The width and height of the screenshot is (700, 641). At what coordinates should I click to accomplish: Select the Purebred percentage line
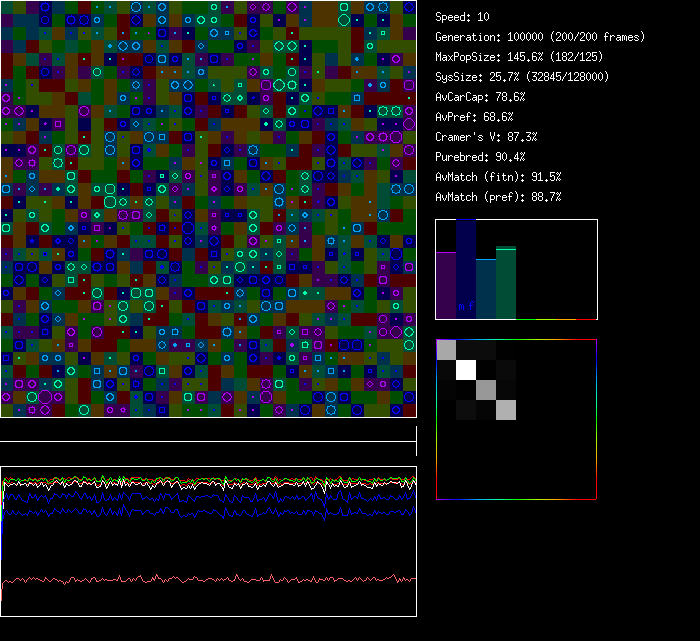click(480, 157)
